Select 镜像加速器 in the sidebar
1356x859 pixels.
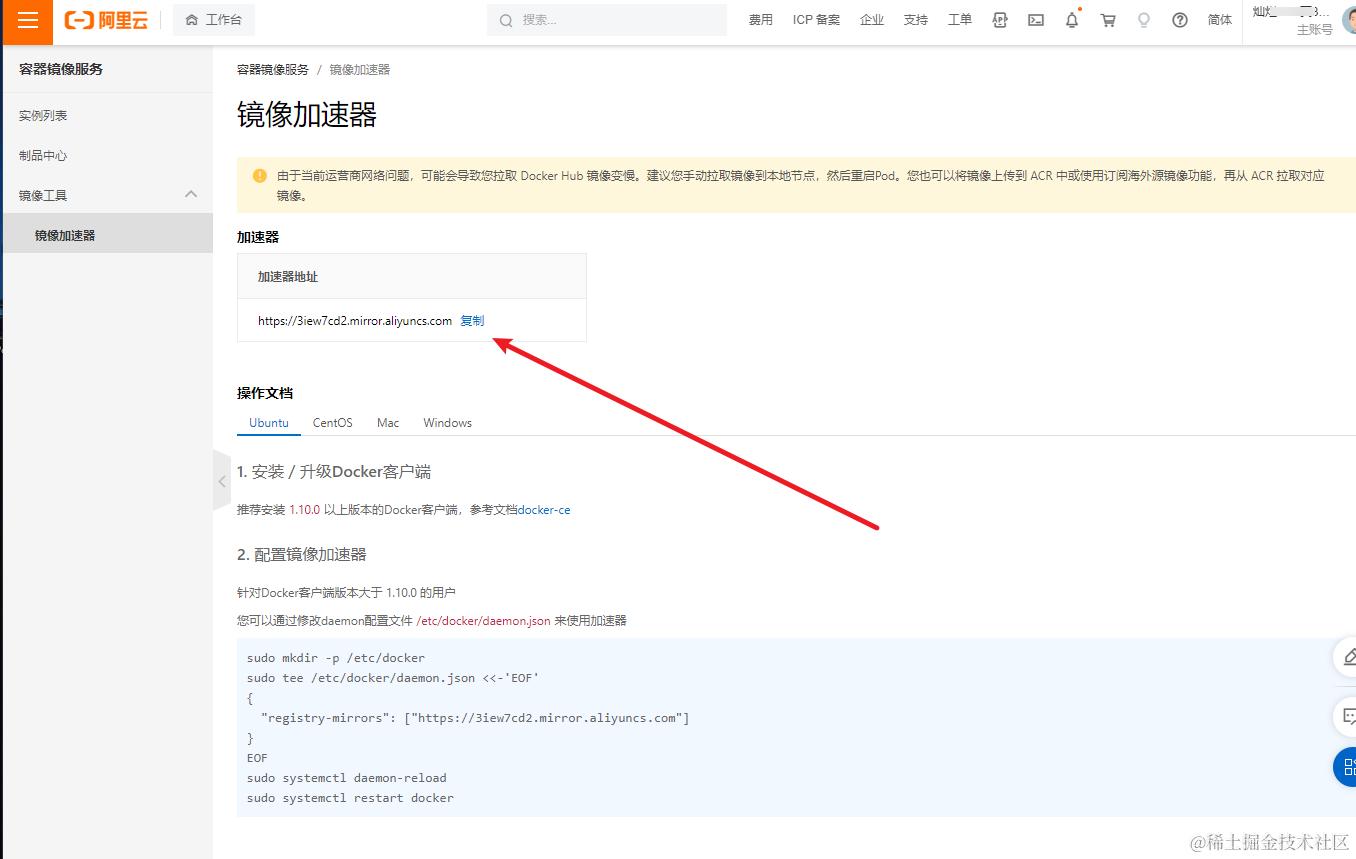point(108,235)
